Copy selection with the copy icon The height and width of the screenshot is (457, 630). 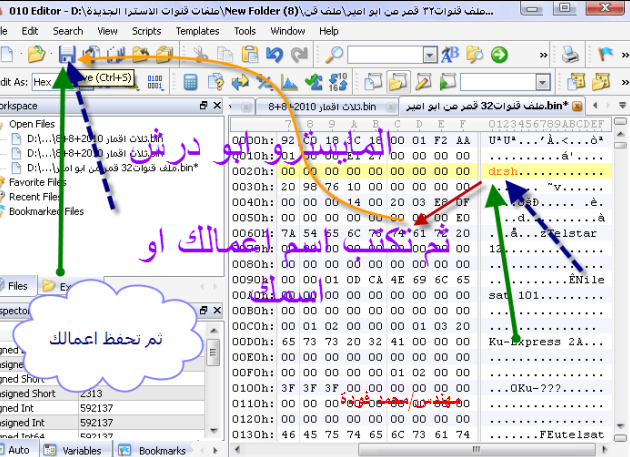(225, 54)
